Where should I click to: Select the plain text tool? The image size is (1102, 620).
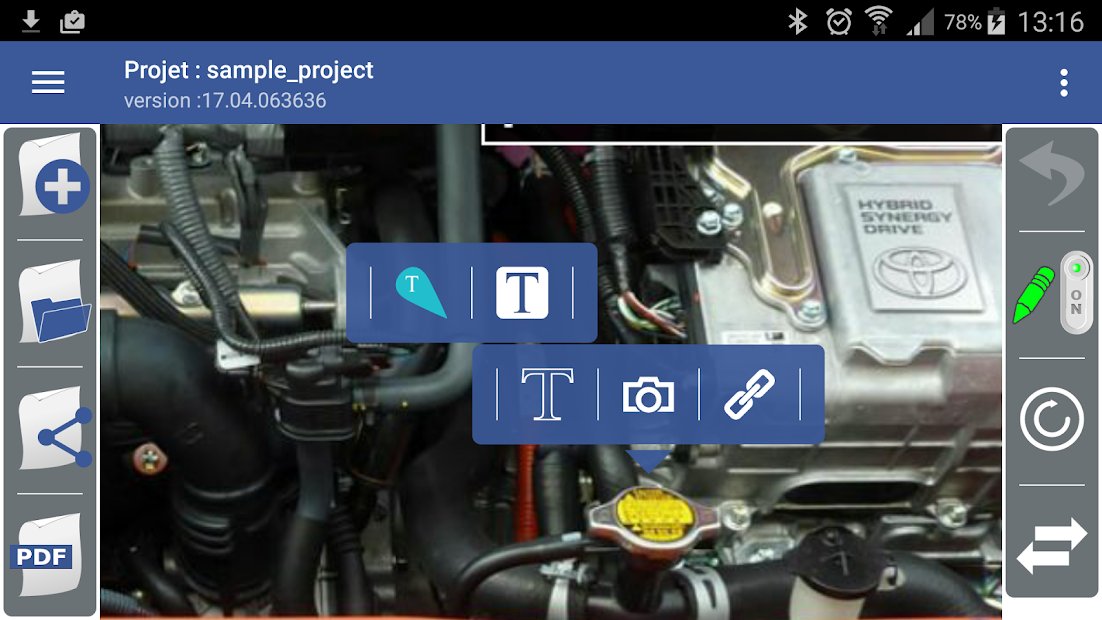[548, 394]
